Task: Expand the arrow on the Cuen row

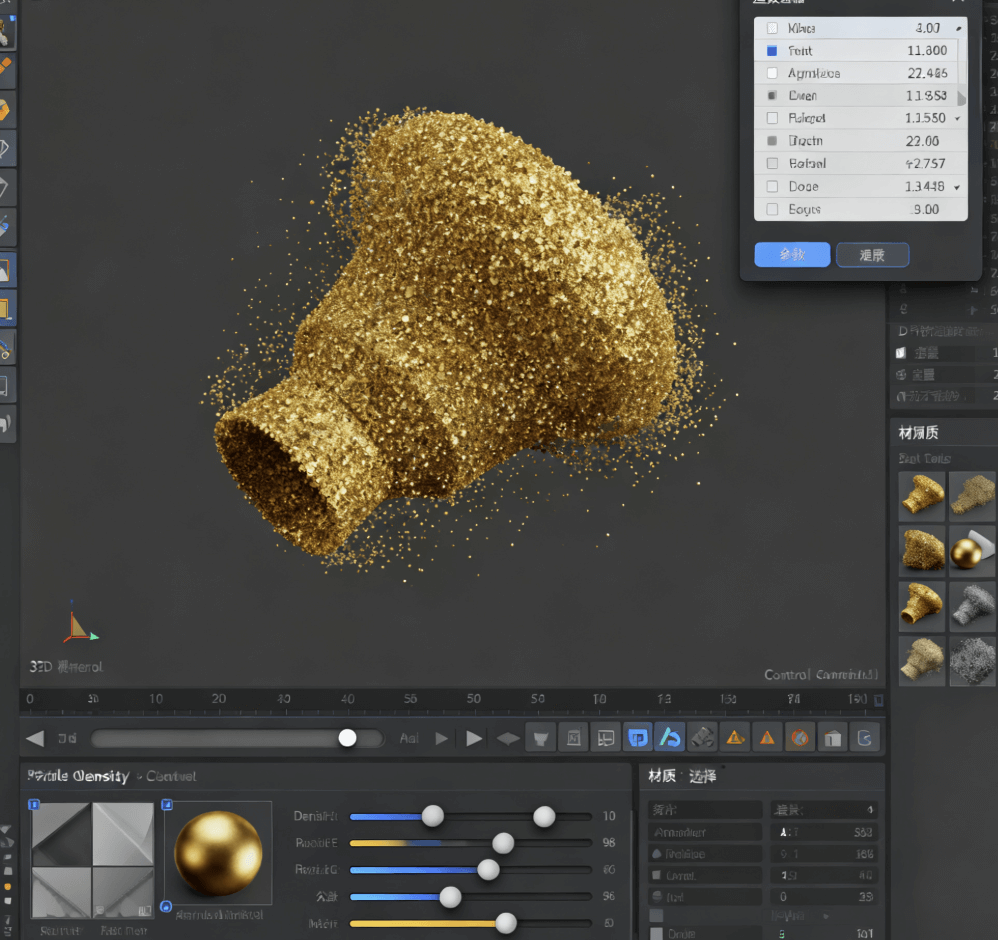Action: tap(961, 97)
